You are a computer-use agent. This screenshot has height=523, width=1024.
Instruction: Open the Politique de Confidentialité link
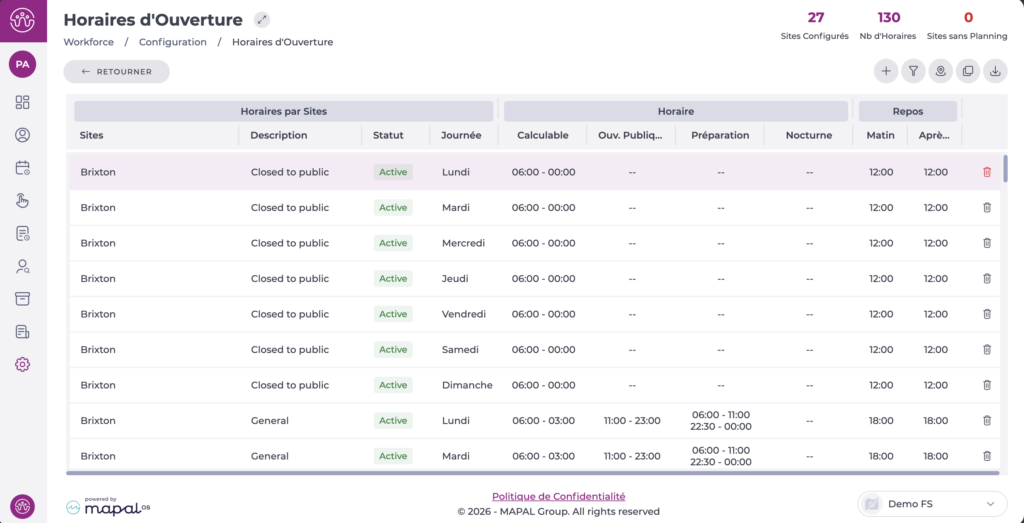[558, 496]
